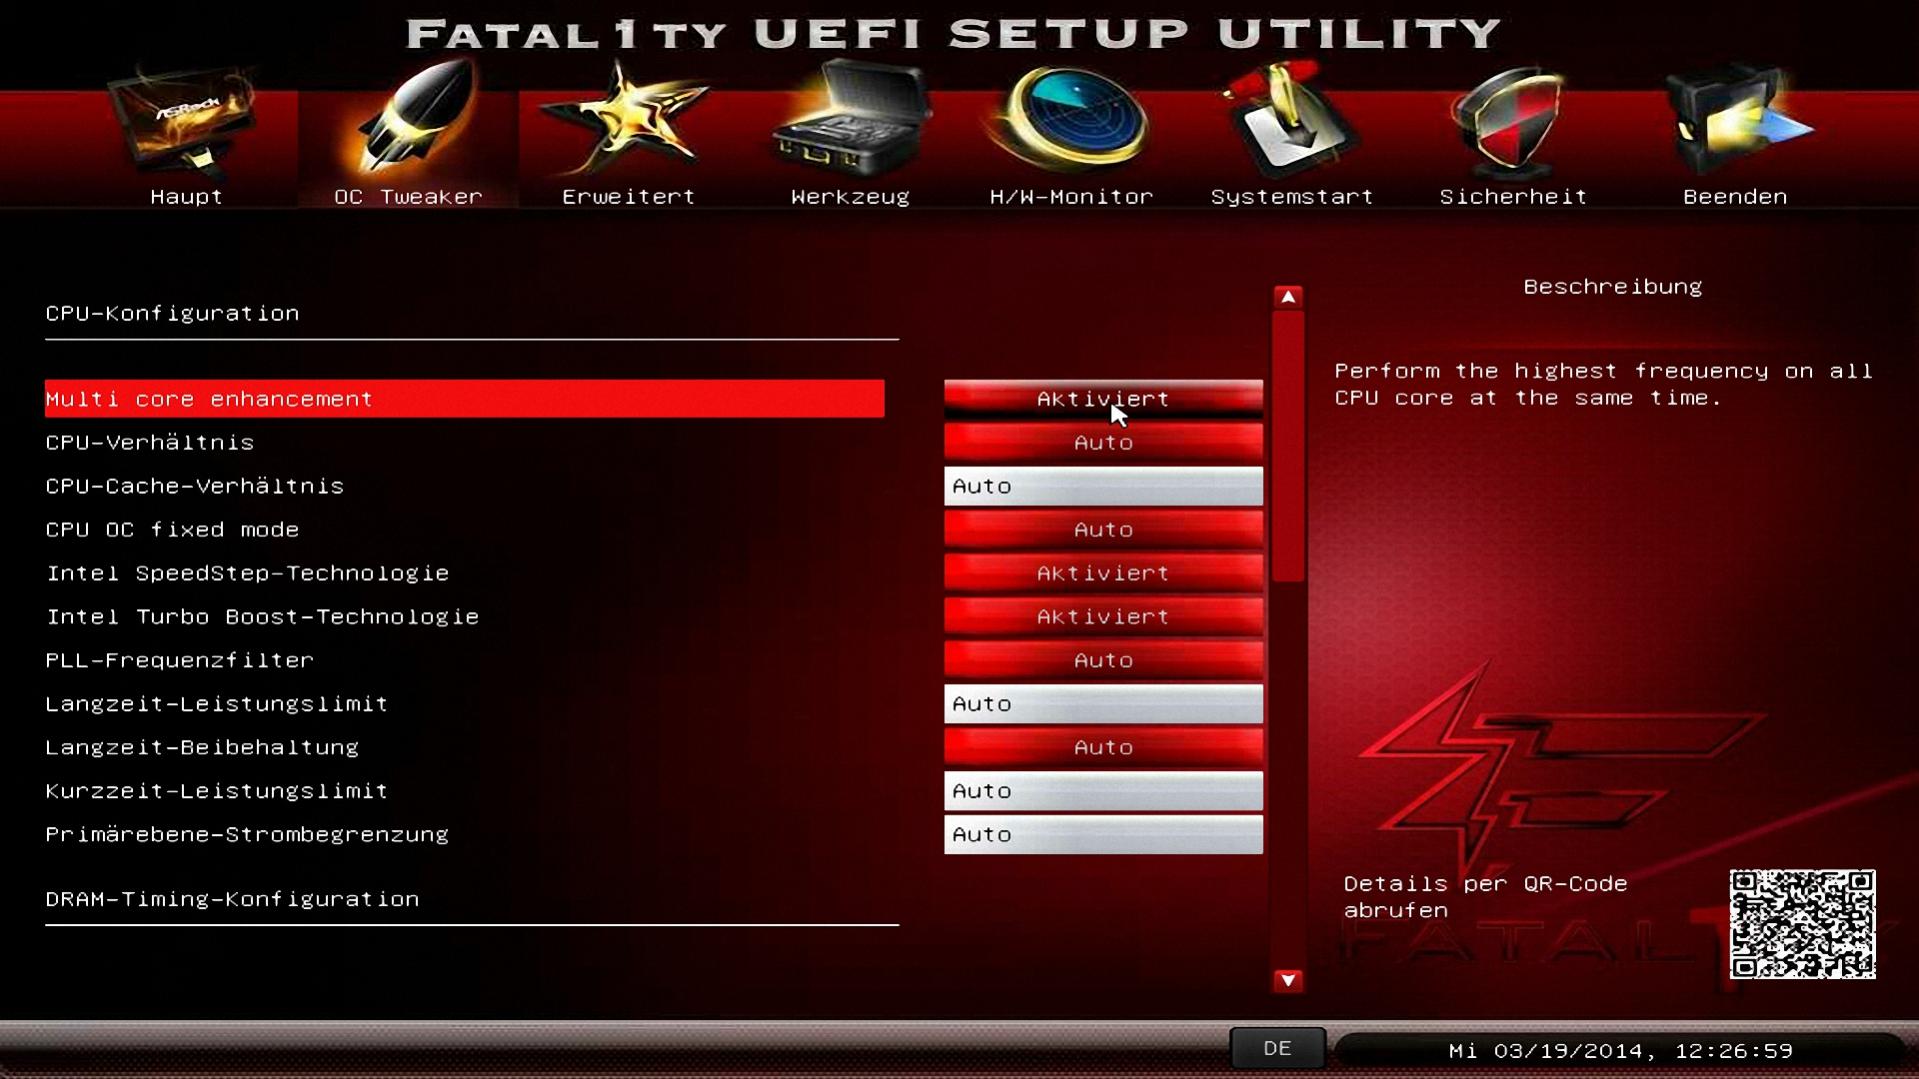
Task: Click the star Erweitert icon
Action: click(x=628, y=118)
